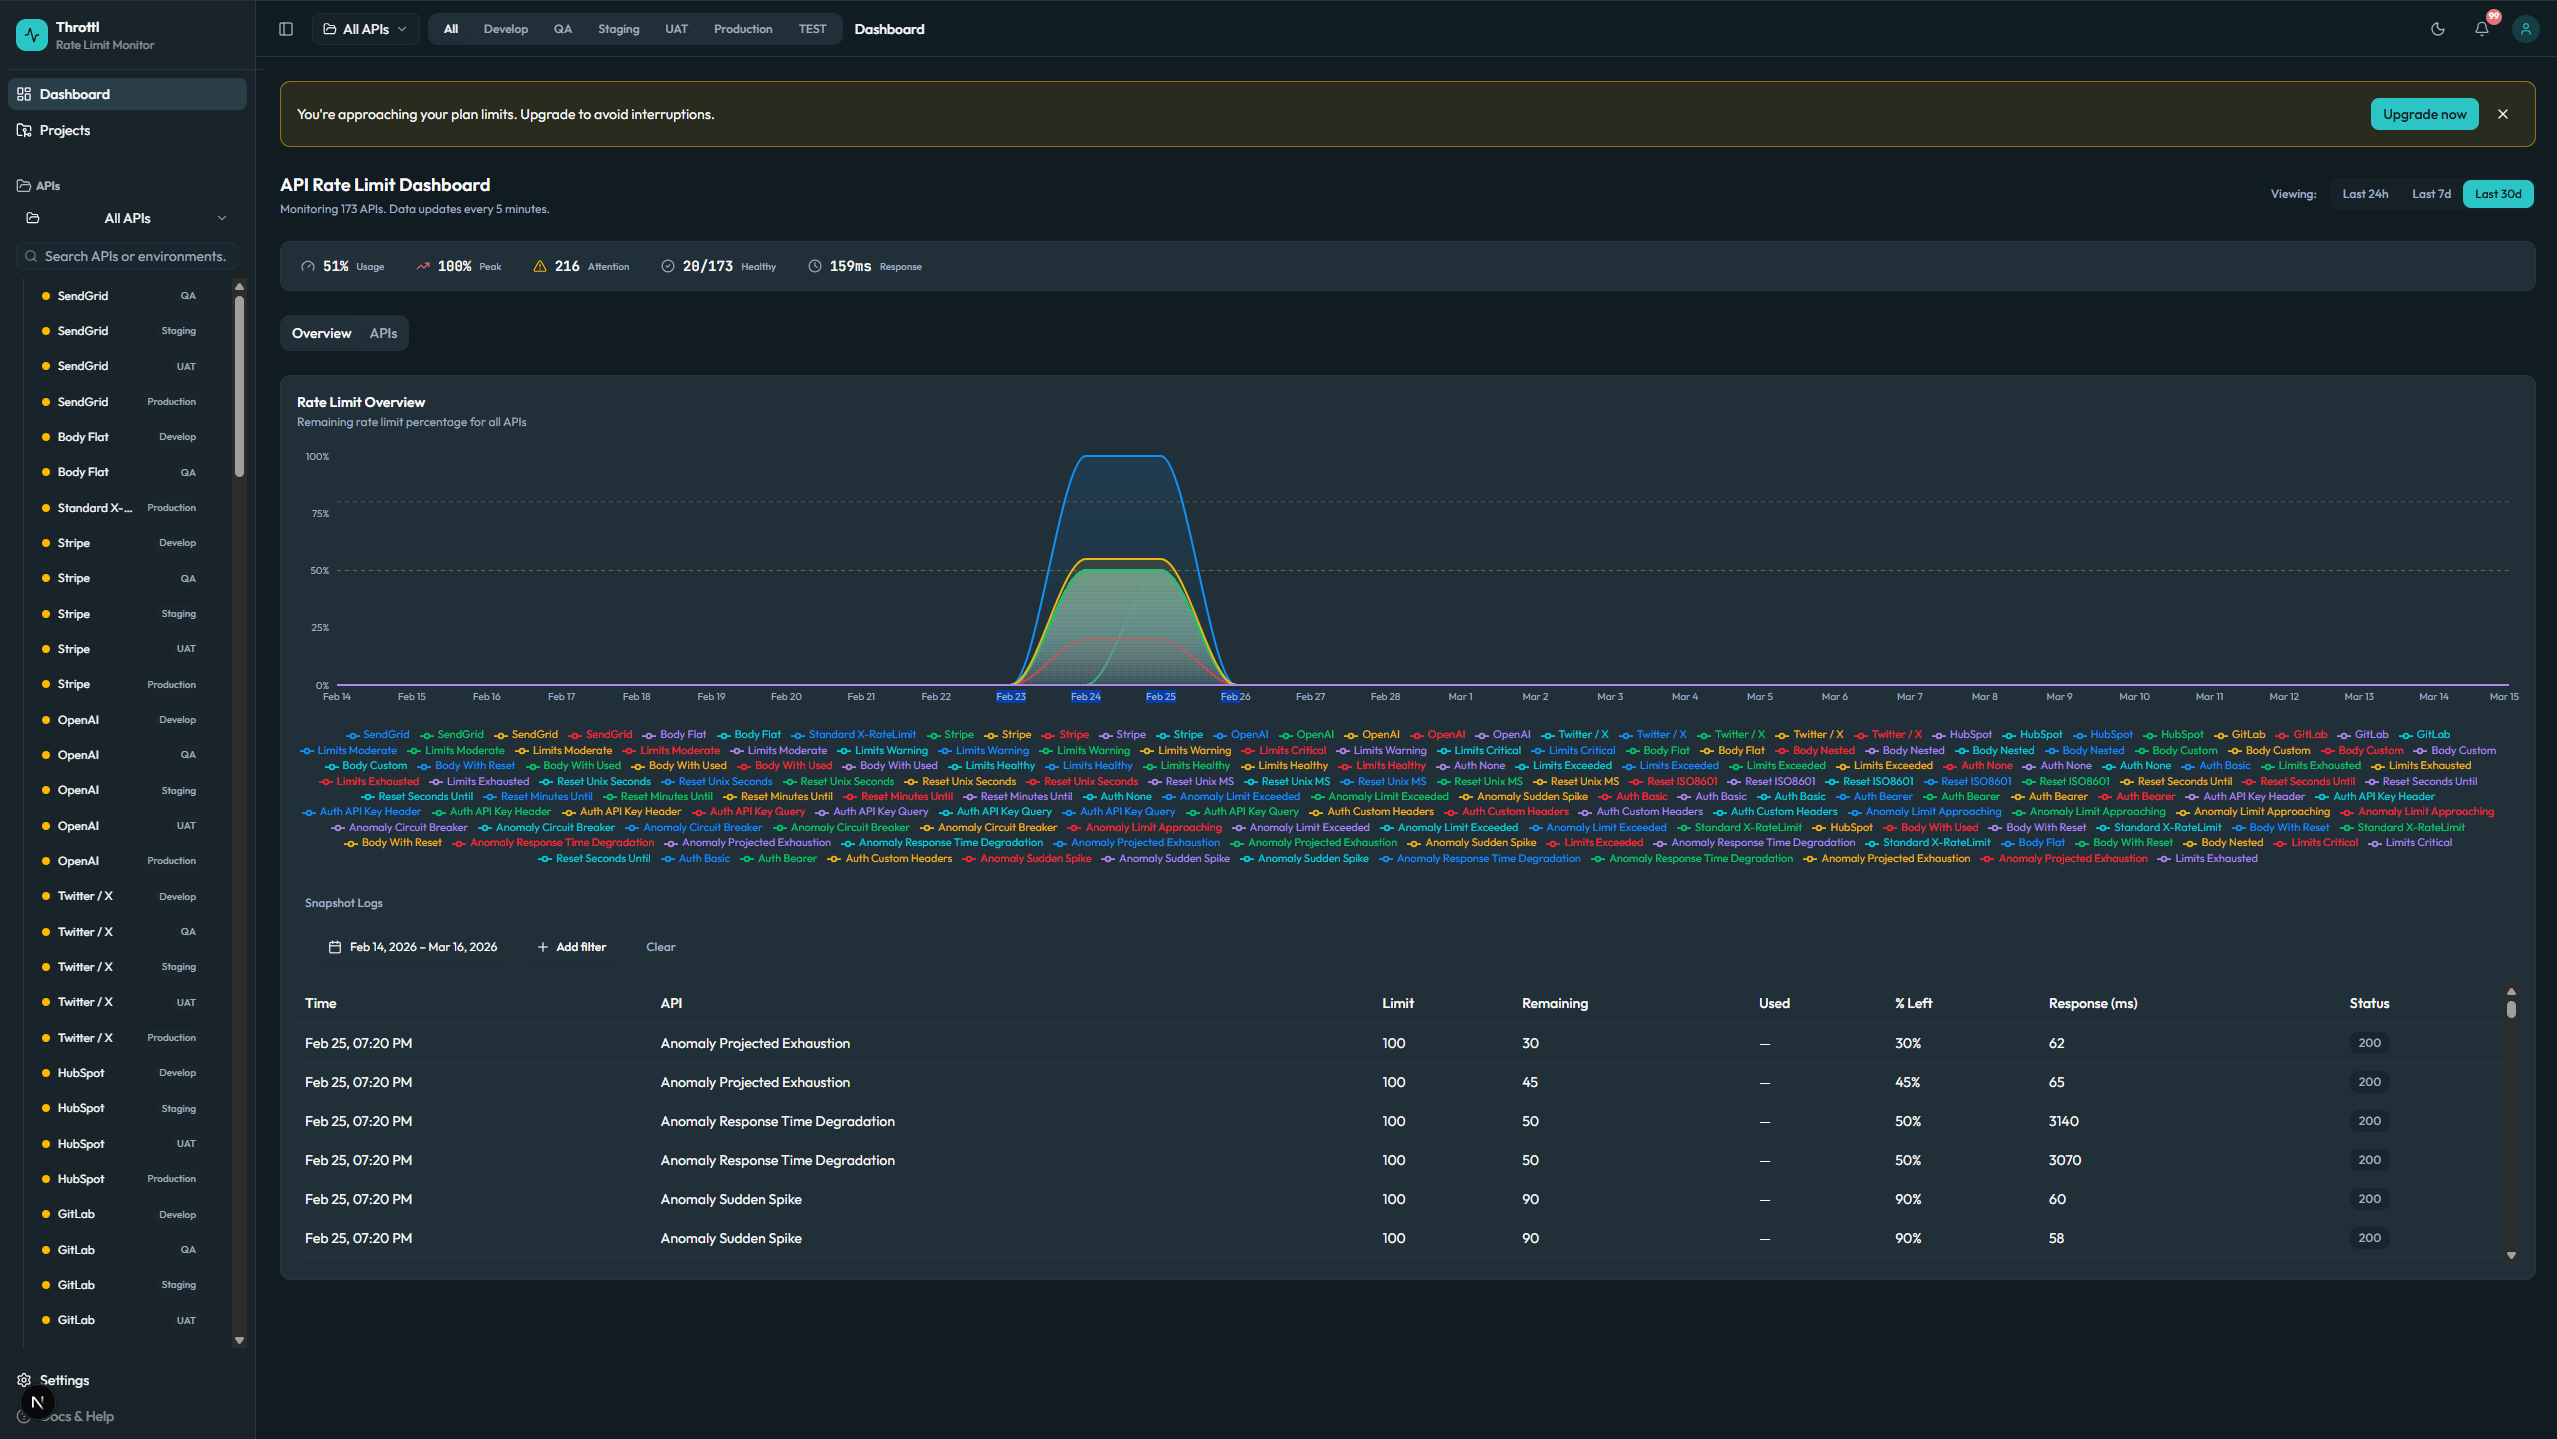
Task: Open Settings gear in sidebar
Action: (24, 1380)
